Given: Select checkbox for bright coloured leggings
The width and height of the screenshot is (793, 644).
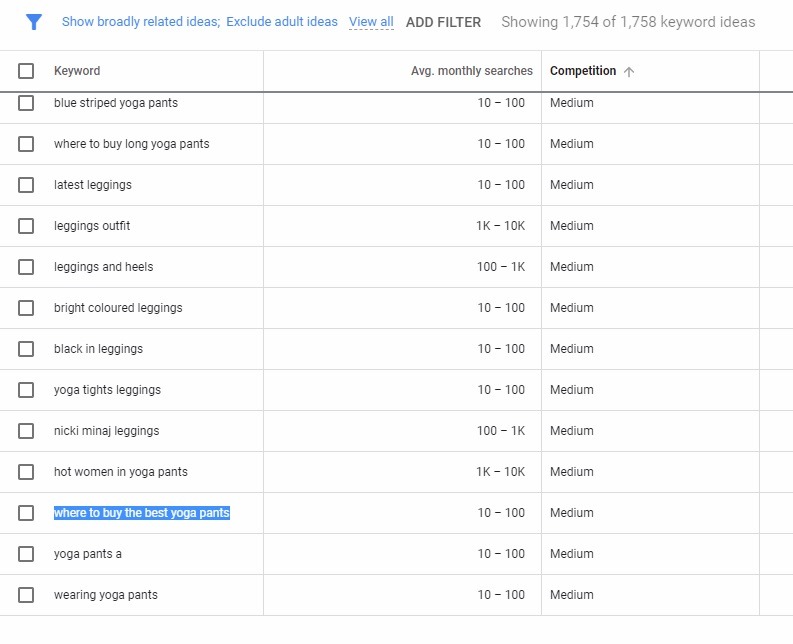Looking at the screenshot, I should pyautogui.click(x=26, y=308).
